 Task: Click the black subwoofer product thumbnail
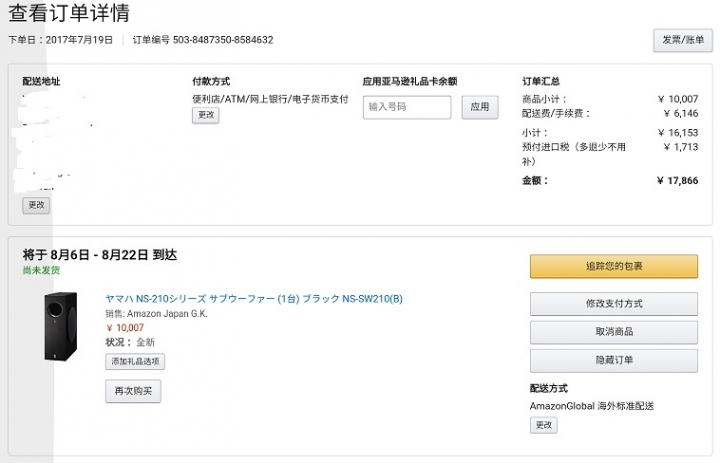click(x=61, y=326)
